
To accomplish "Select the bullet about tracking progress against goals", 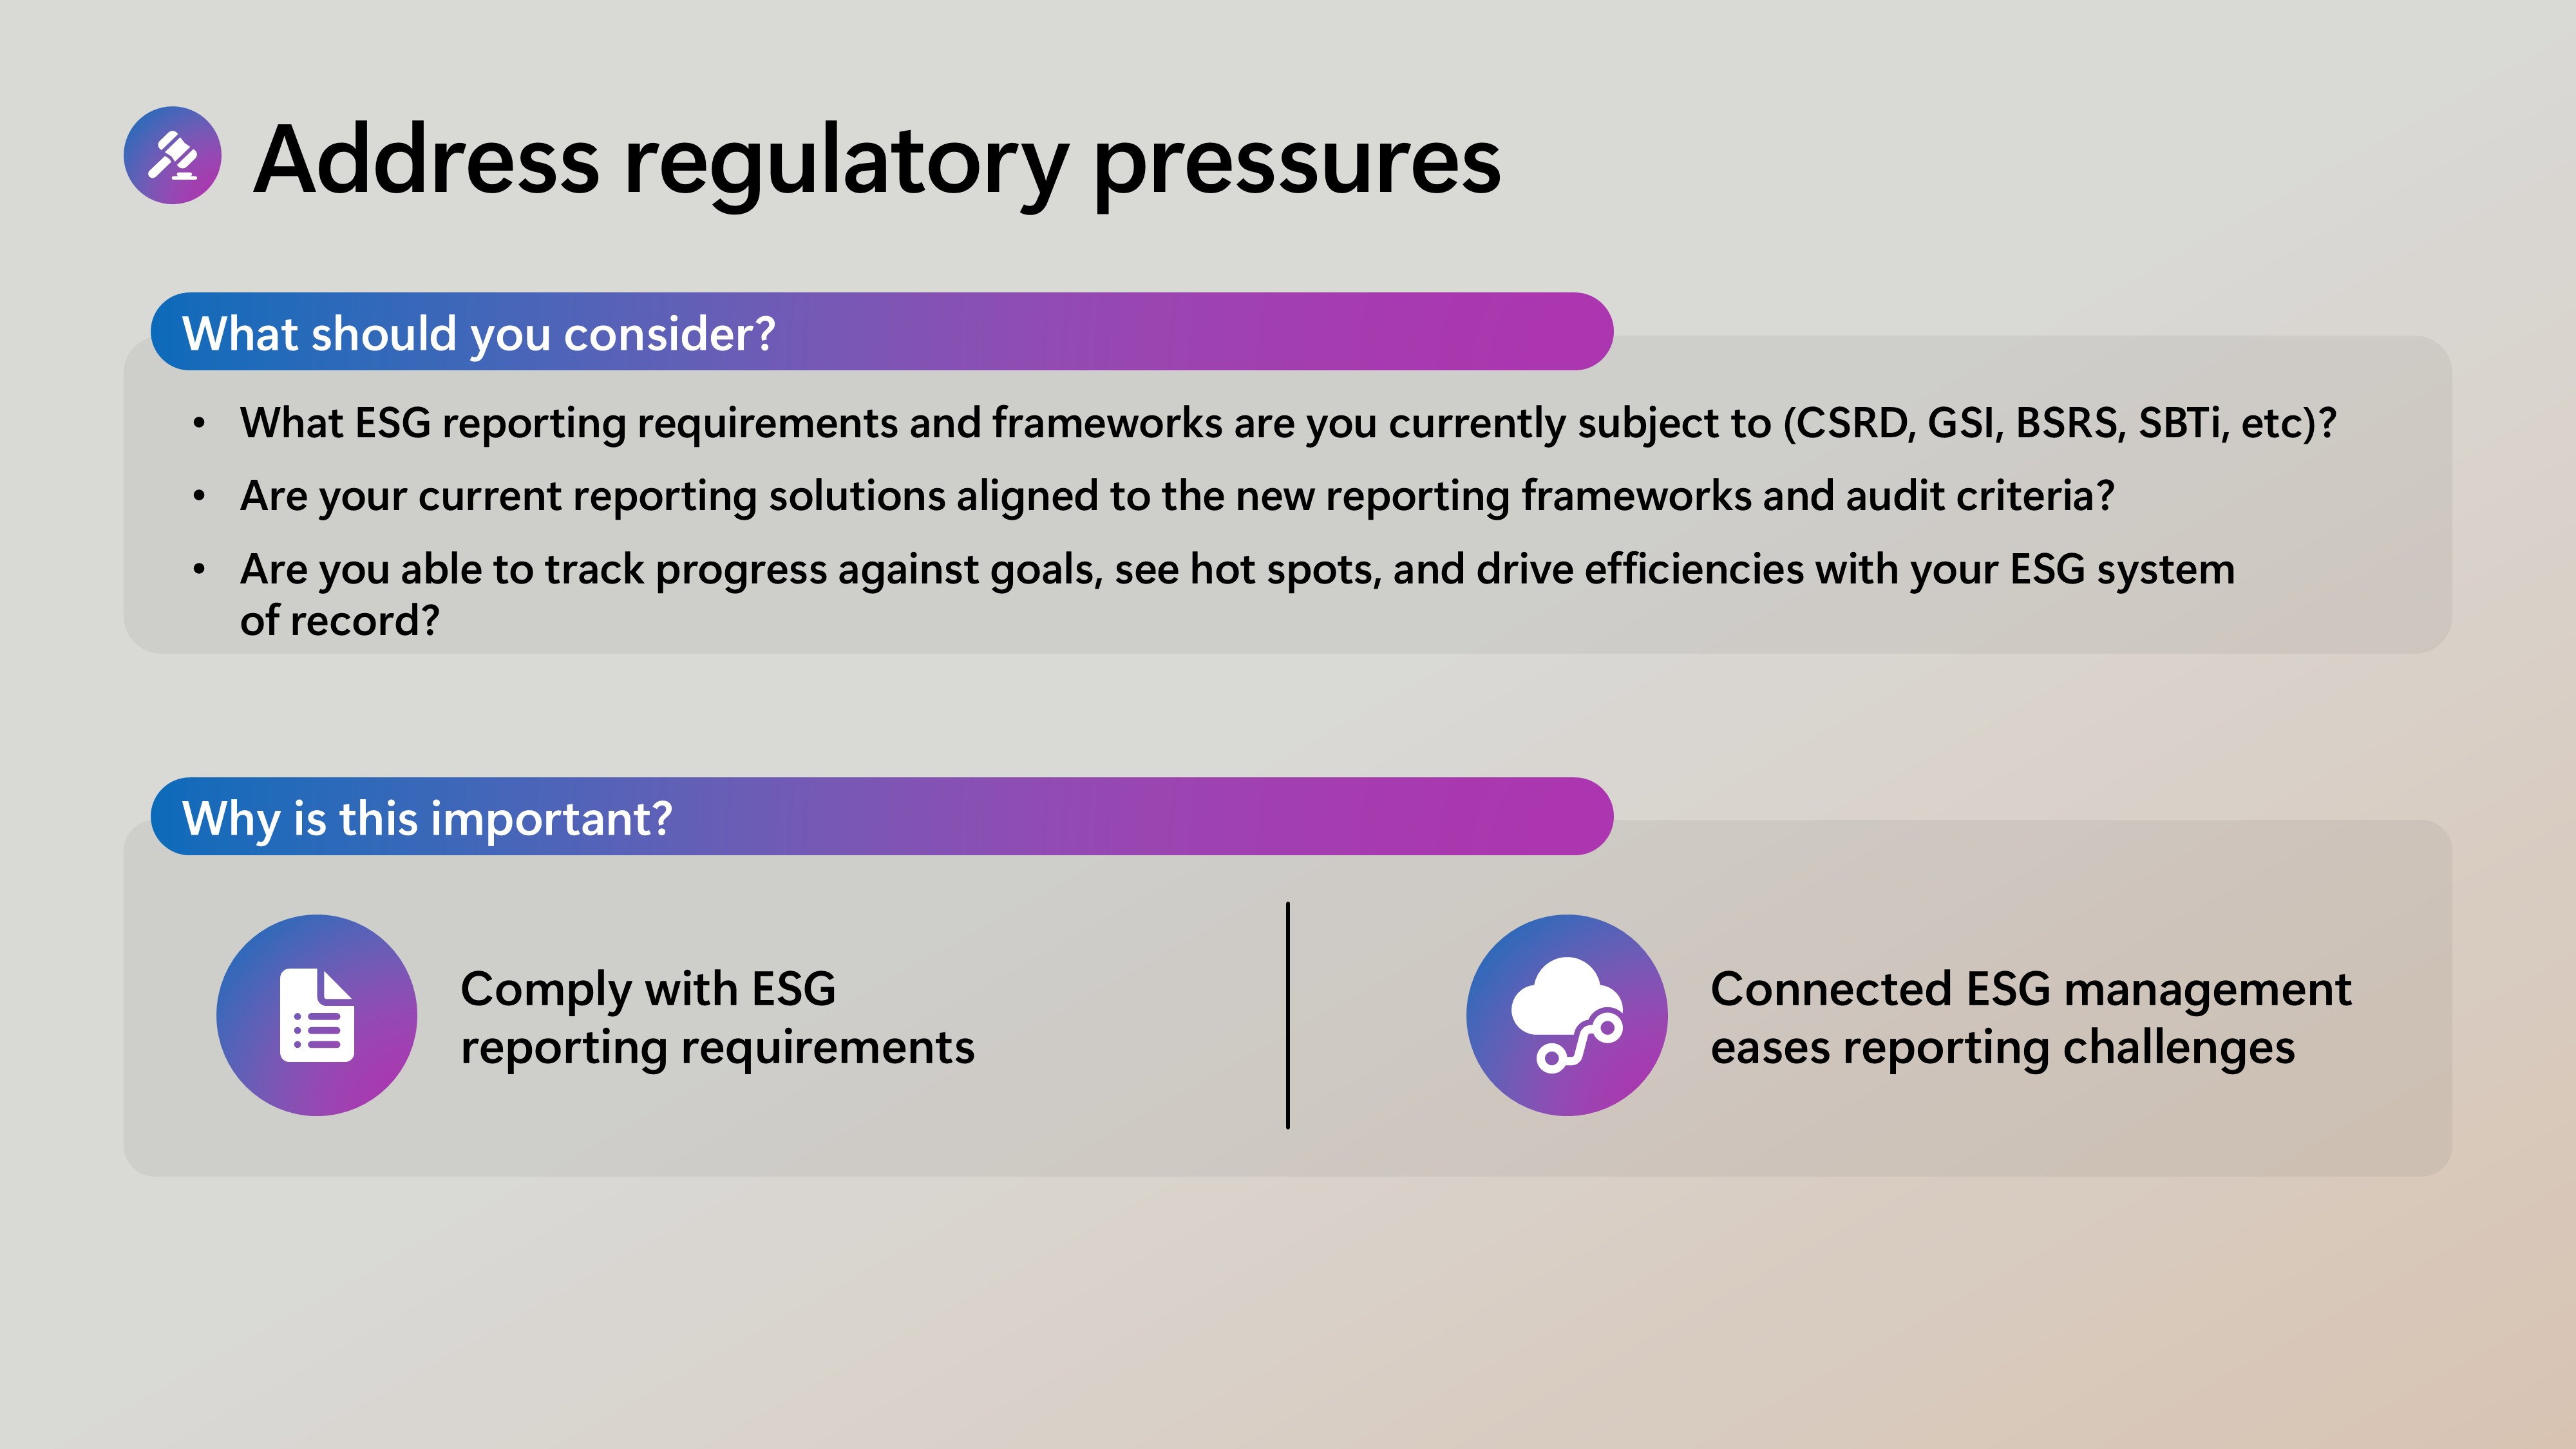I will 1236,570.
